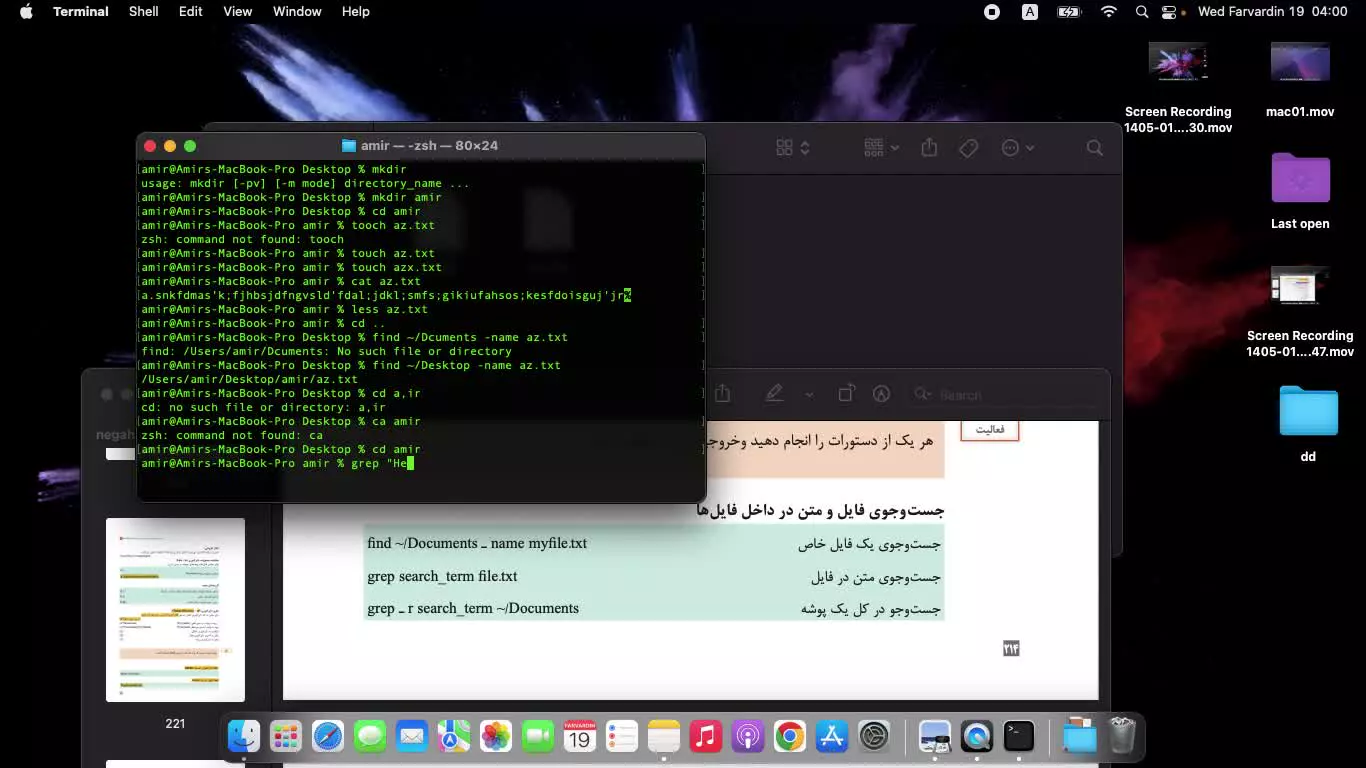Click the 'find ~/Desktop -name az.txt' terminal line
Image resolution: width=1366 pixels, height=768 pixels.
(x=351, y=365)
